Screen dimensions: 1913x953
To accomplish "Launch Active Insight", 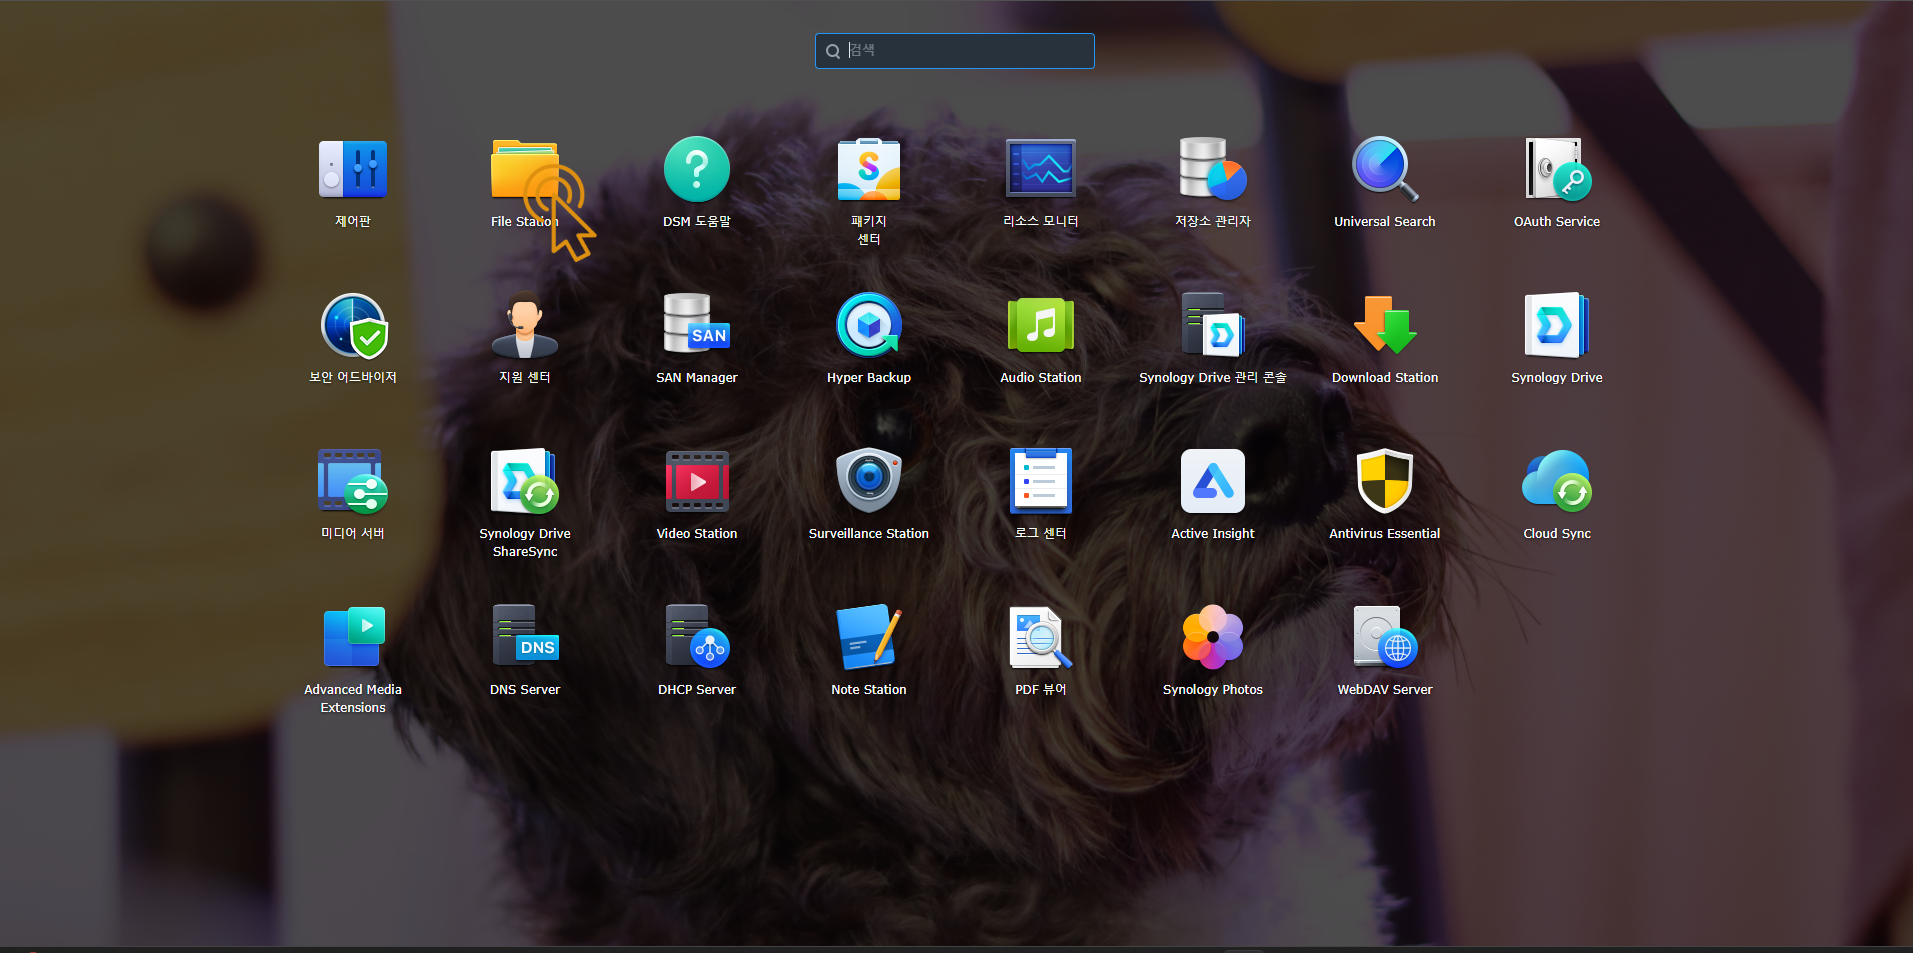I will tap(1213, 481).
